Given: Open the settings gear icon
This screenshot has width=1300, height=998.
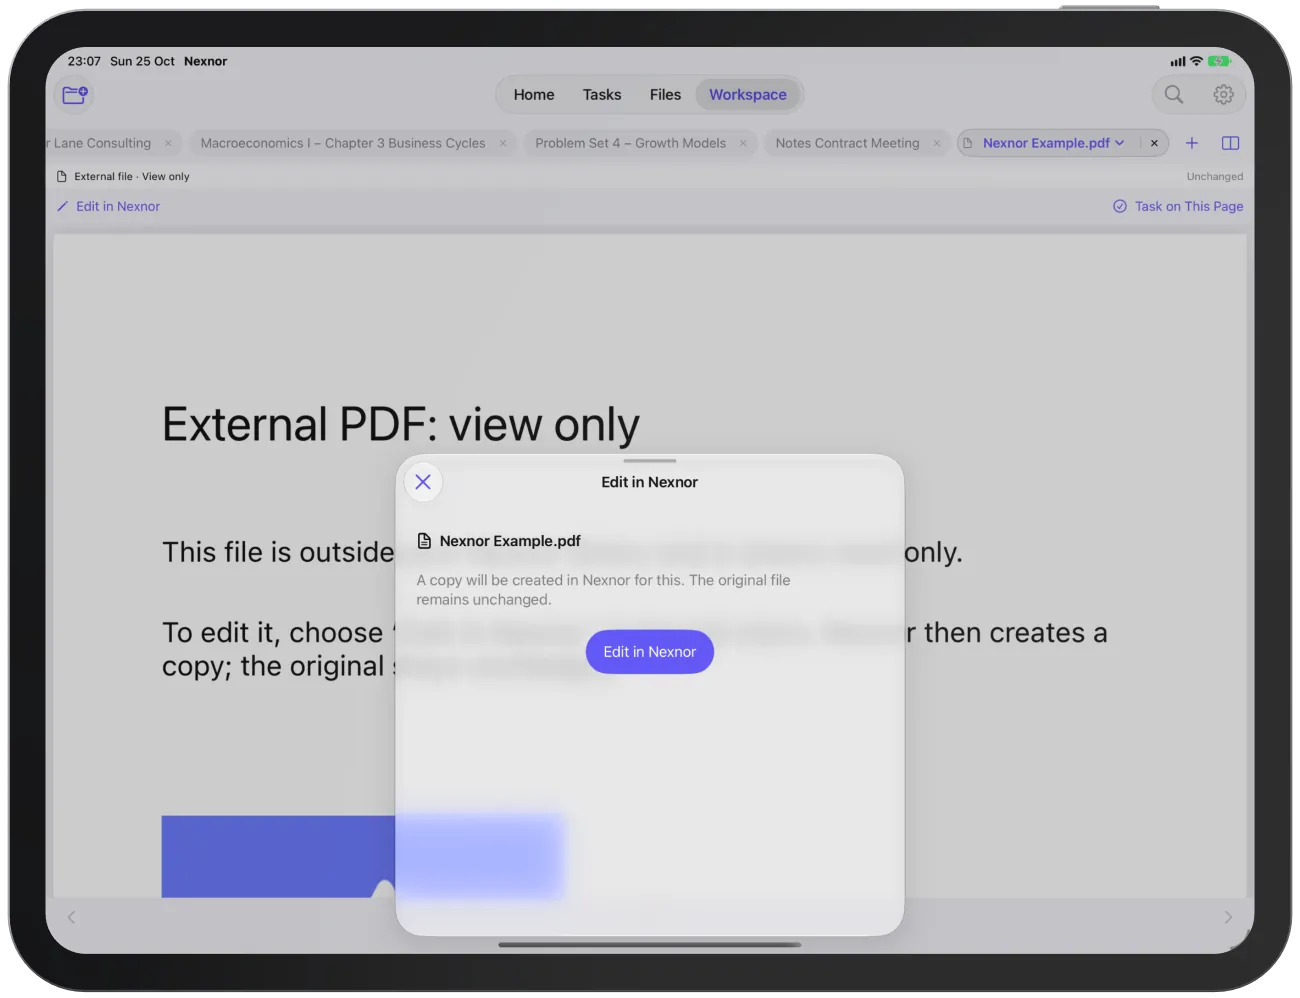Looking at the screenshot, I should (1223, 95).
